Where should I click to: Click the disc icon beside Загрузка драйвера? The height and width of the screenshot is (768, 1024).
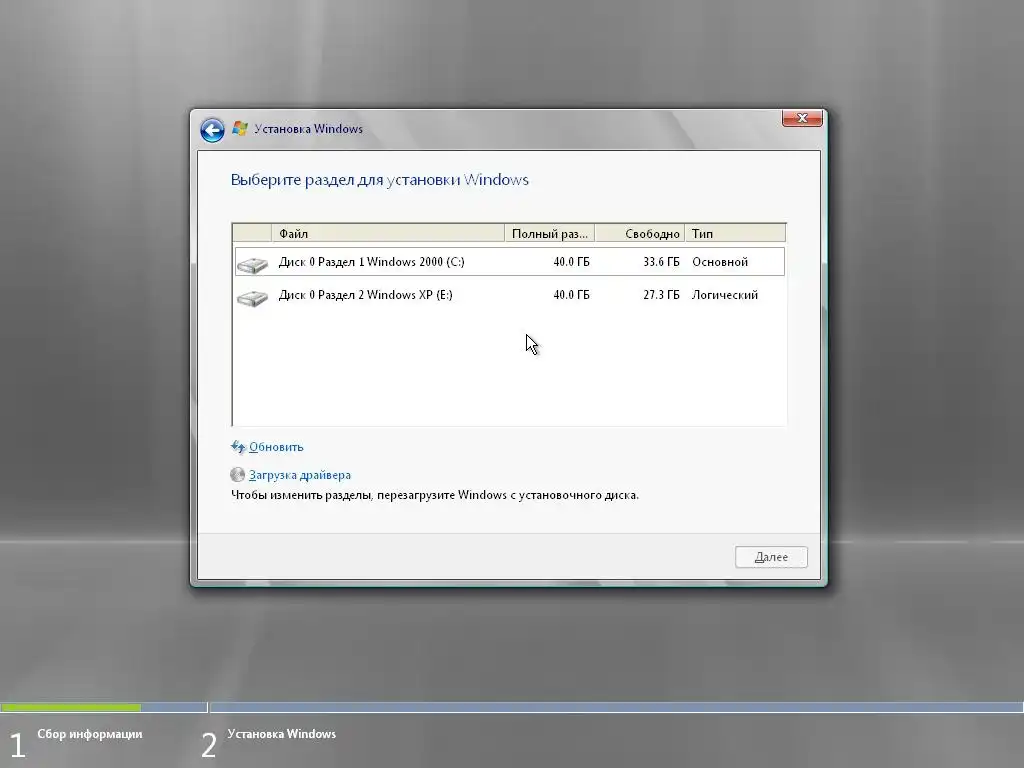click(x=238, y=475)
